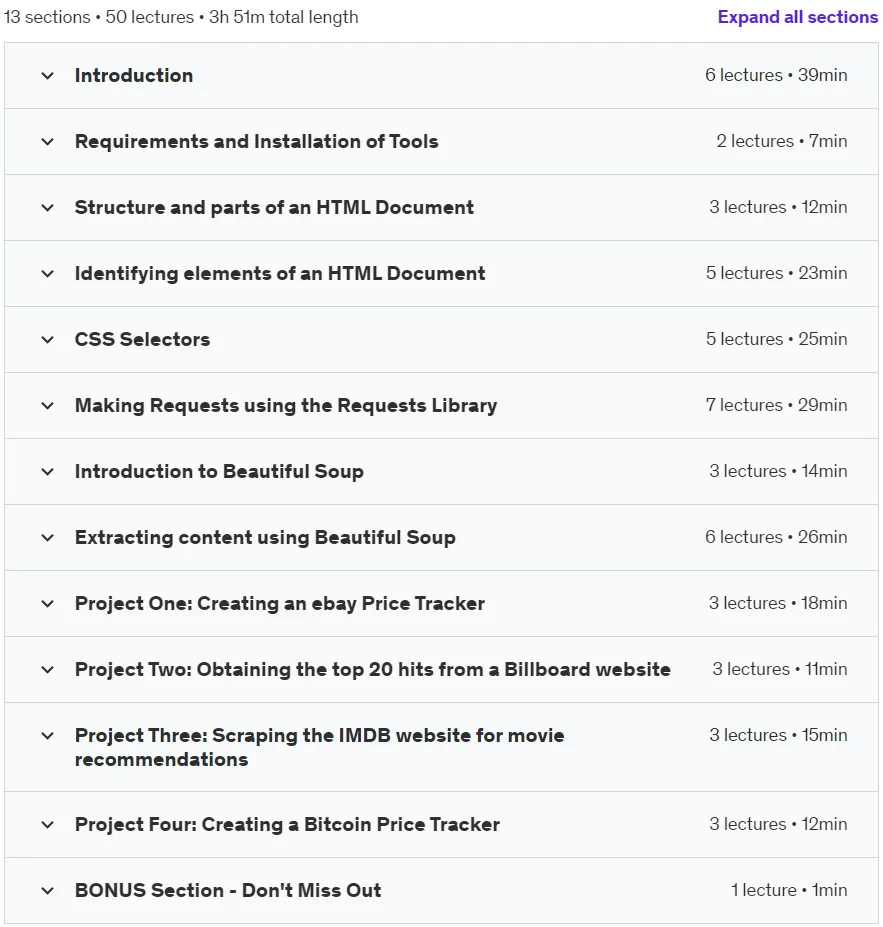Toggle chevron for Identifying elements of HTML Document
The width and height of the screenshot is (883, 927).
tap(48, 274)
